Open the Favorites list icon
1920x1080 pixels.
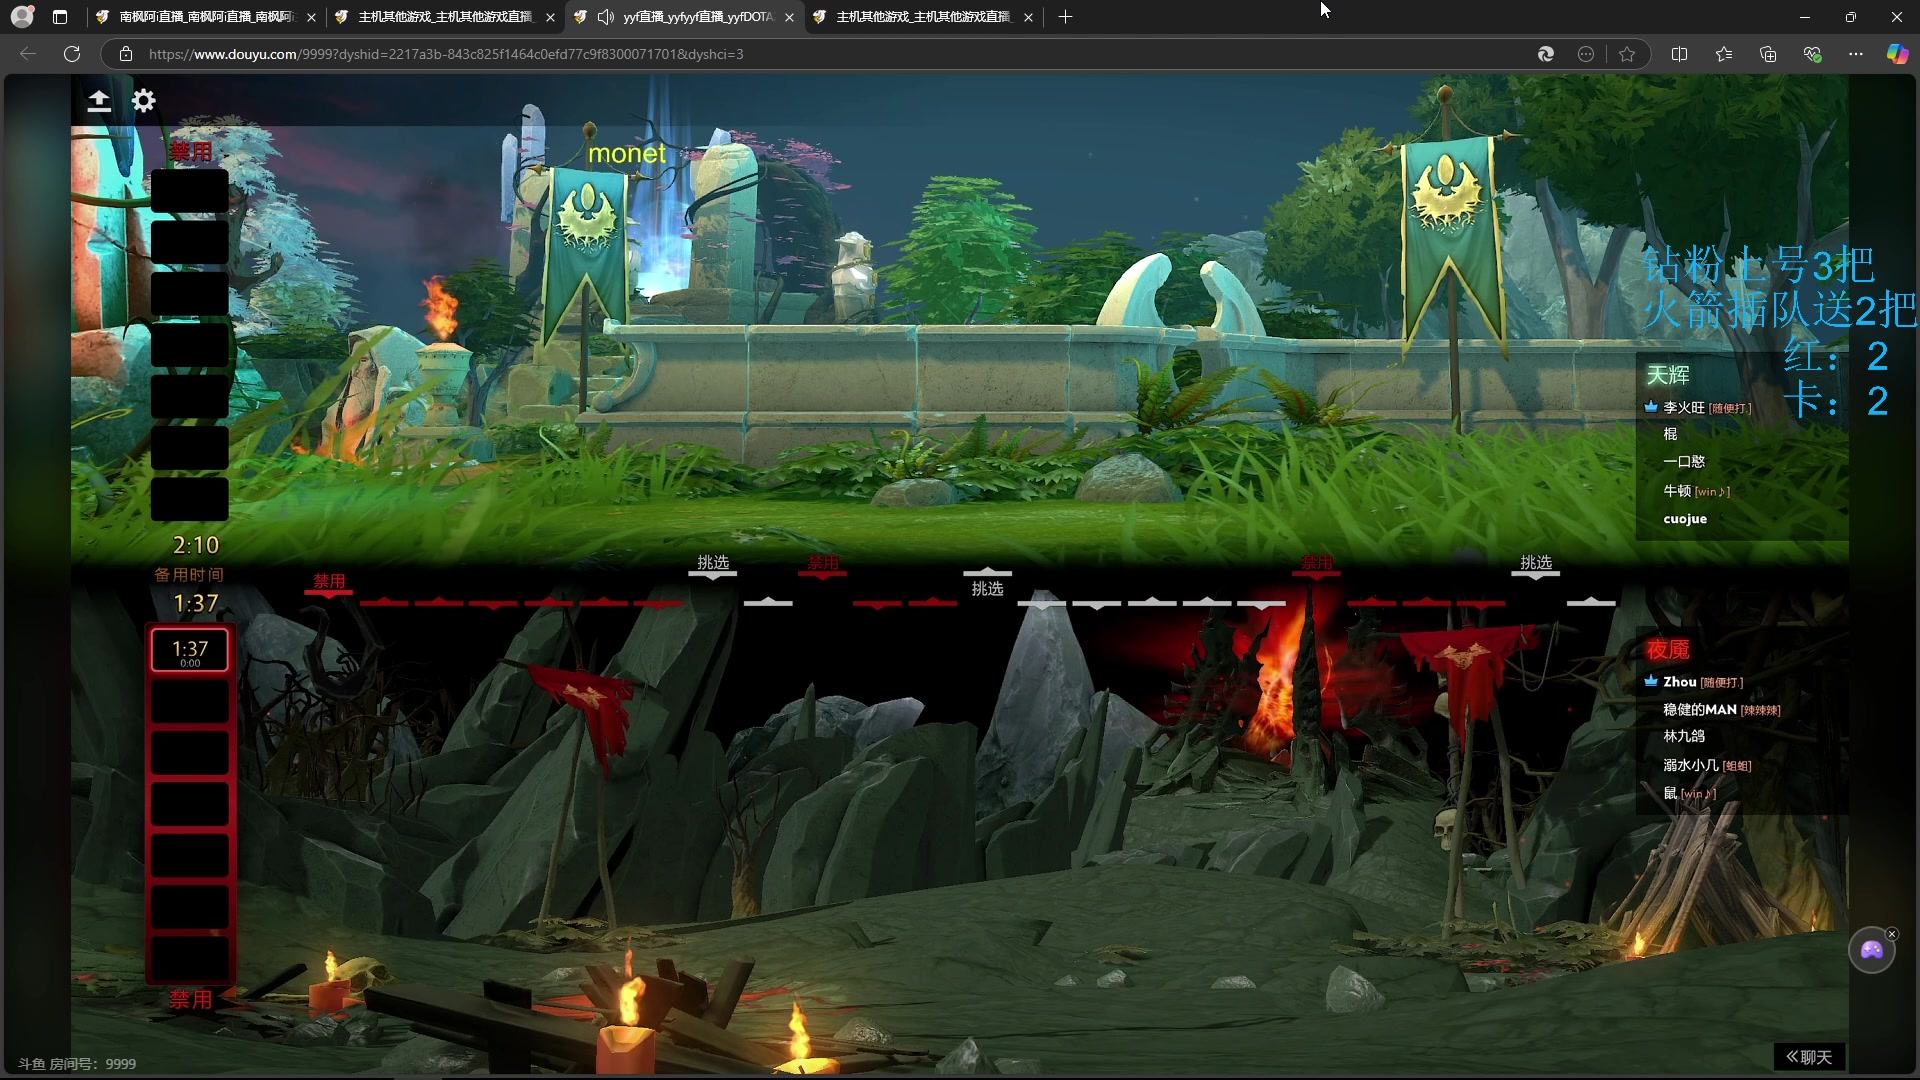click(x=1724, y=54)
